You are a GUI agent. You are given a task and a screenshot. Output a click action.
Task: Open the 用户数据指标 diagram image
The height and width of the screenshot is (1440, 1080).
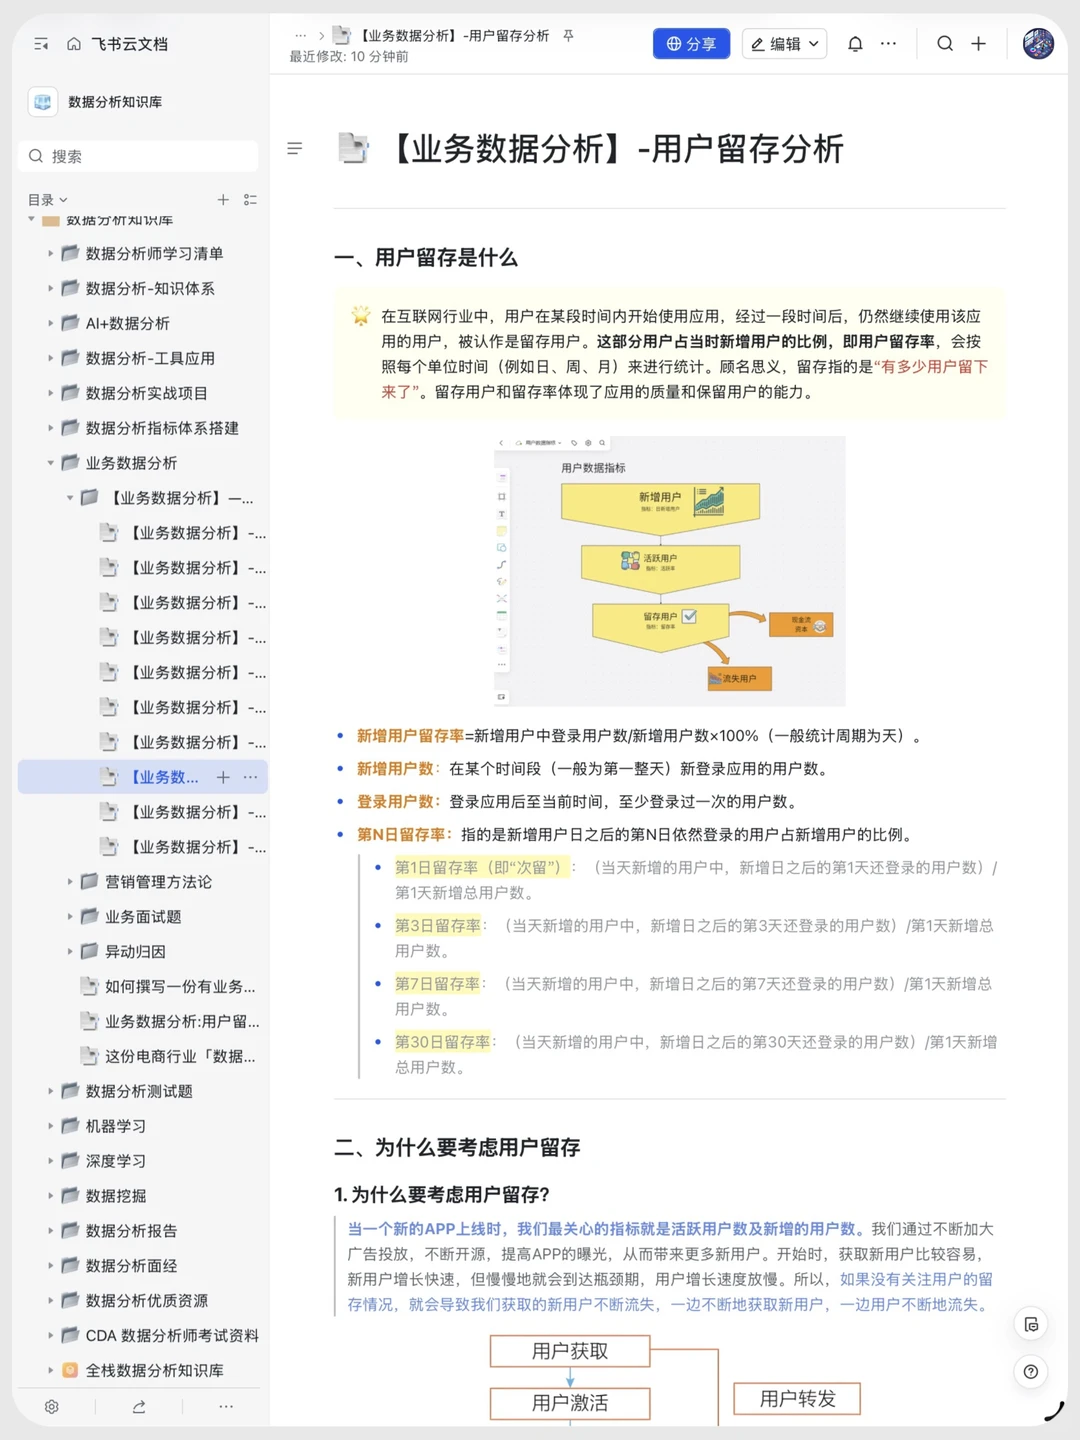(670, 571)
